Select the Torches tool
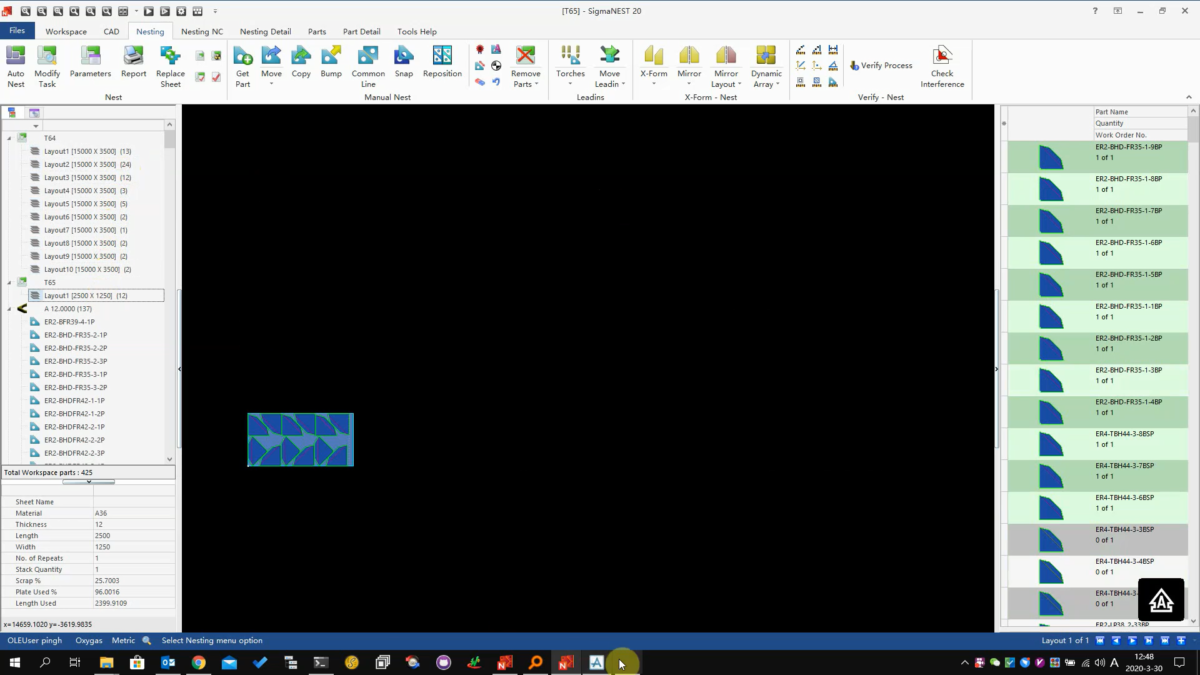Viewport: 1200px width, 675px height. point(571,60)
